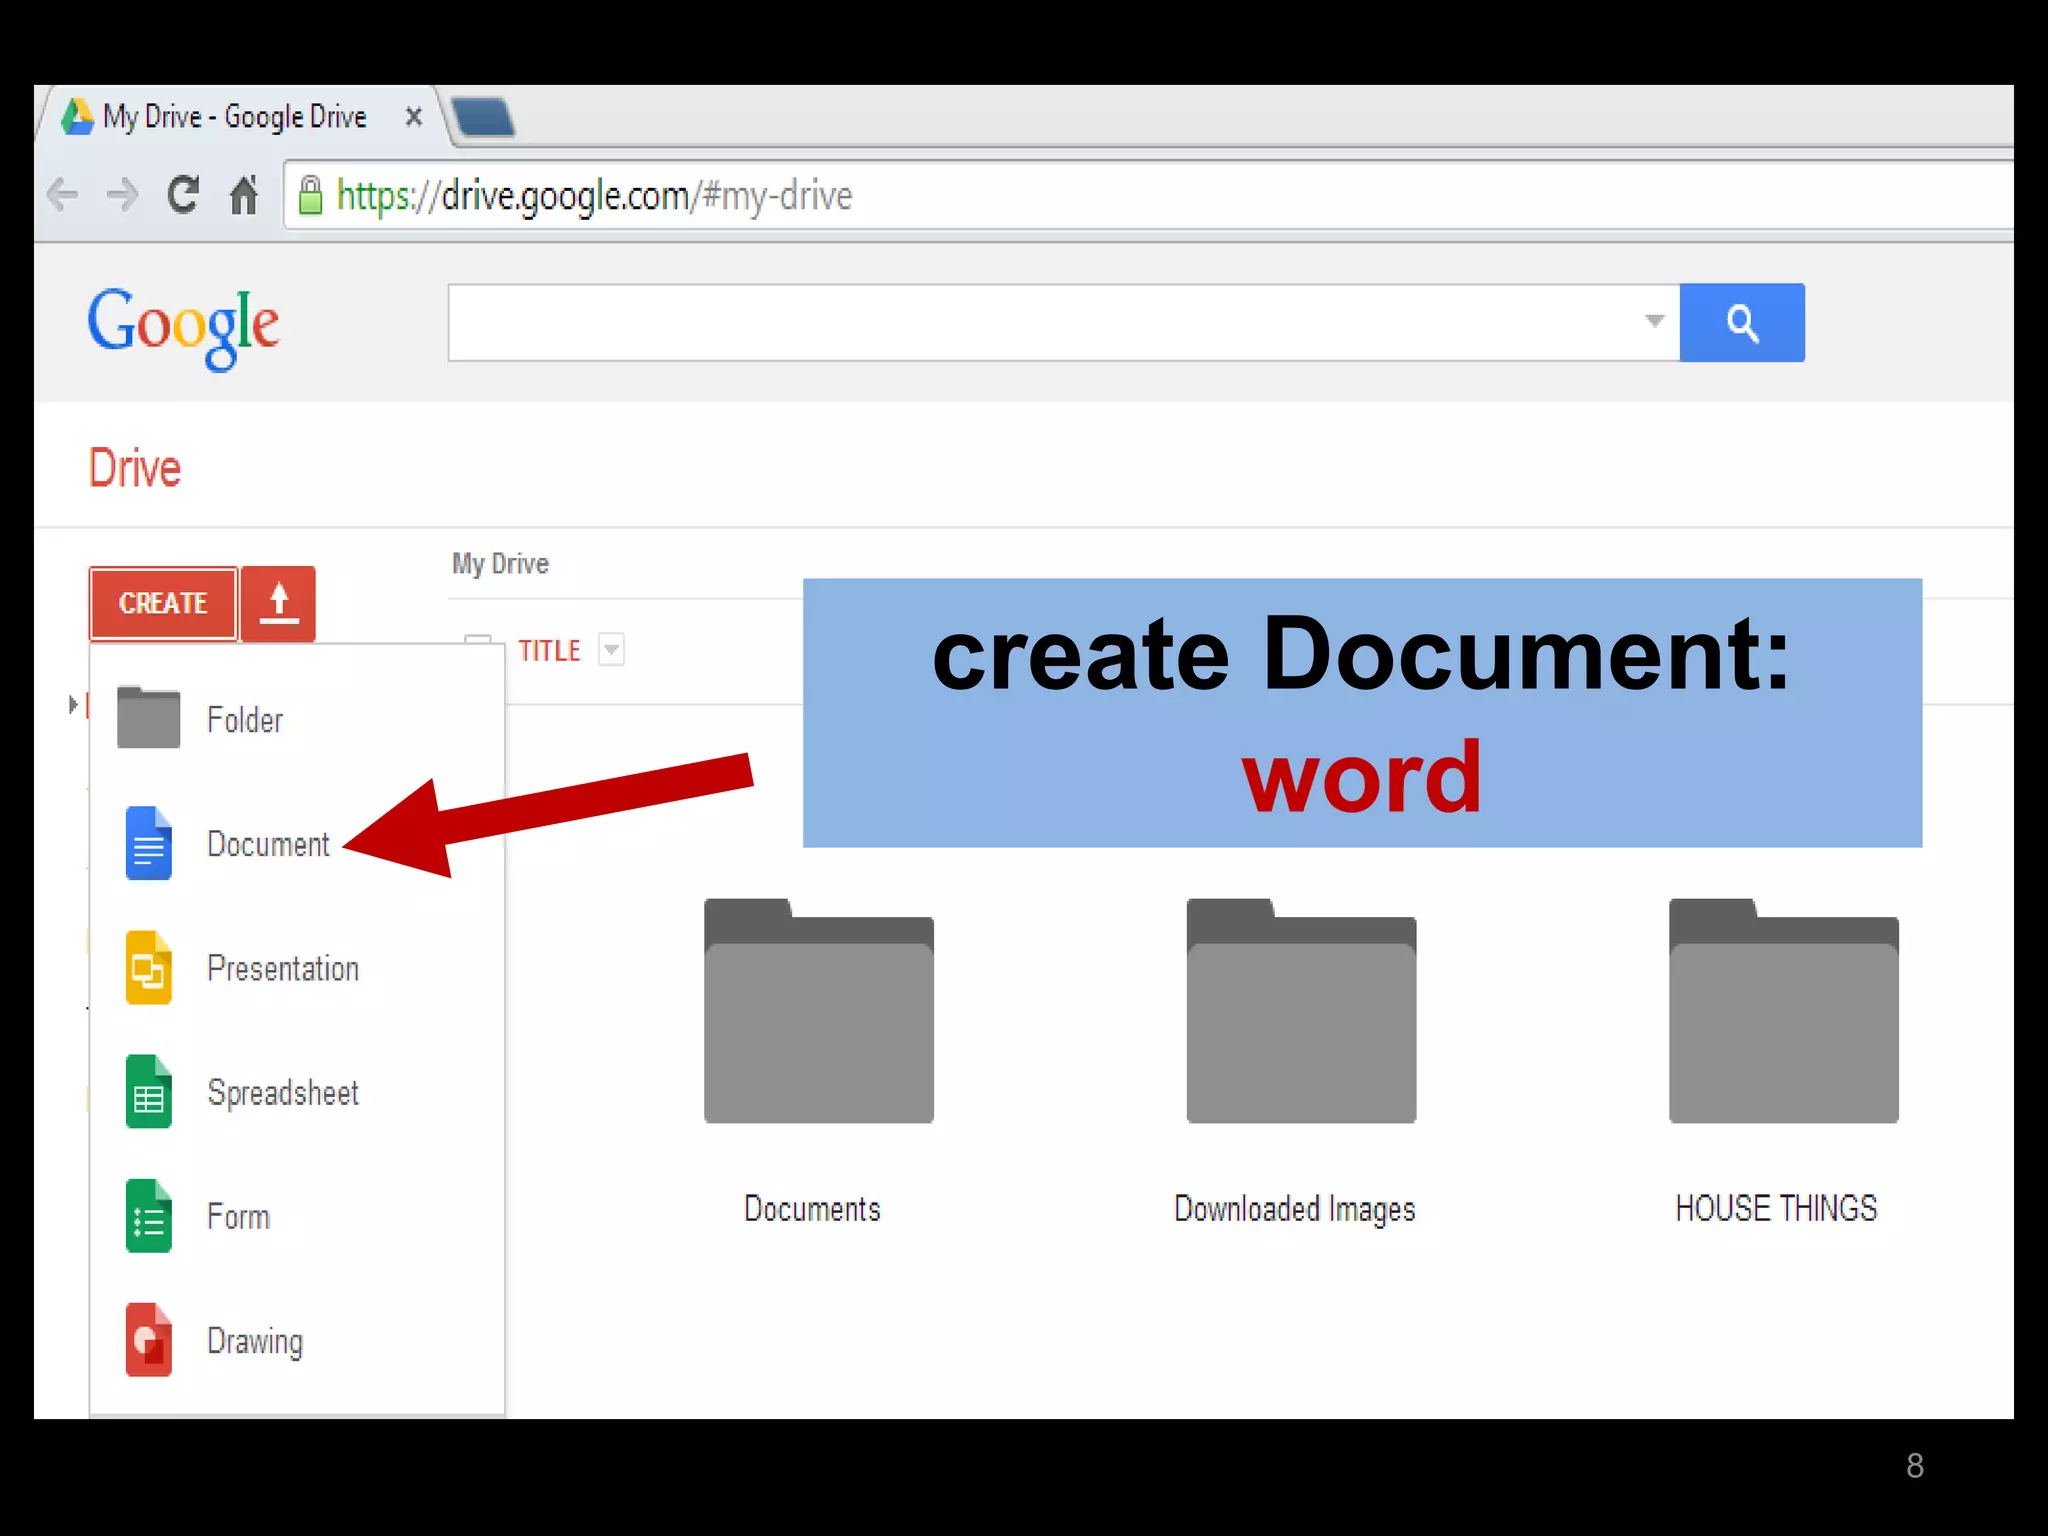Click the CREATE button
Screen dimensions: 2048x1536
pyautogui.click(x=163, y=603)
